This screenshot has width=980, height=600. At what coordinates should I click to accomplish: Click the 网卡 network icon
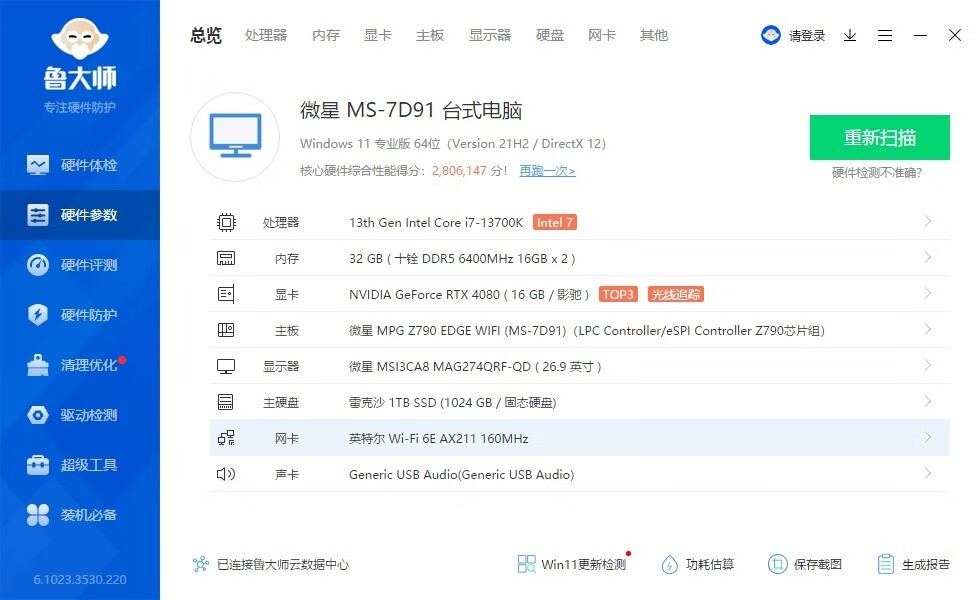tap(226, 438)
